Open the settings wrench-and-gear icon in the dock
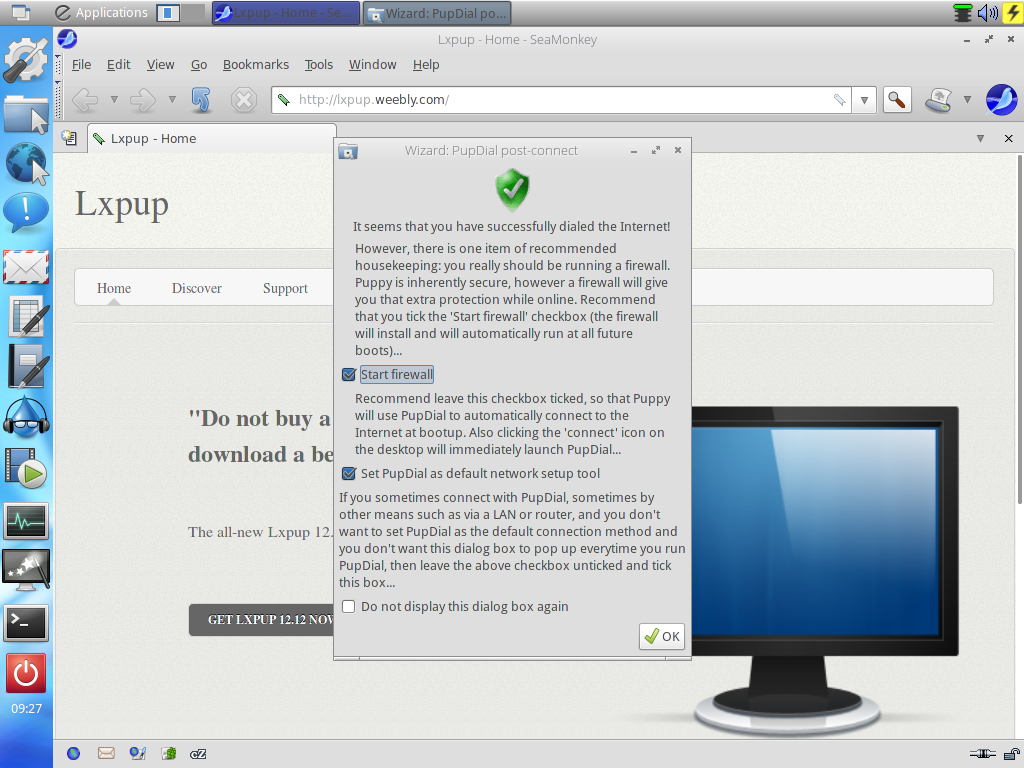Viewport: 1024px width, 768px height. (x=26, y=59)
